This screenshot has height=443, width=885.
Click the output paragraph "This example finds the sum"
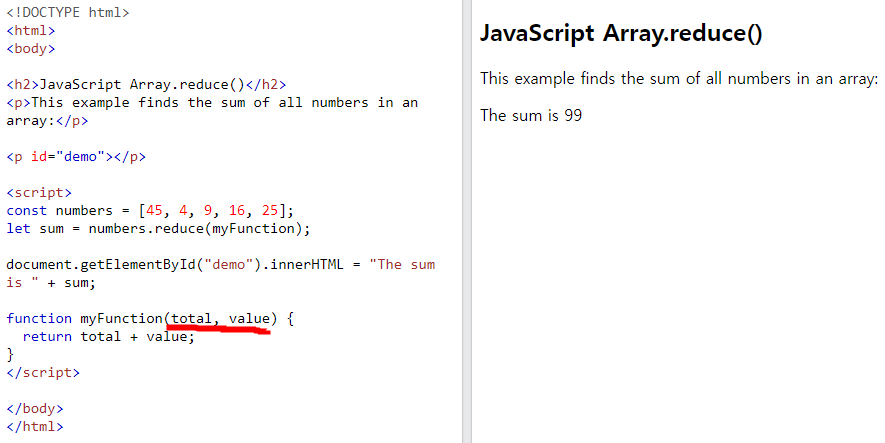679,78
